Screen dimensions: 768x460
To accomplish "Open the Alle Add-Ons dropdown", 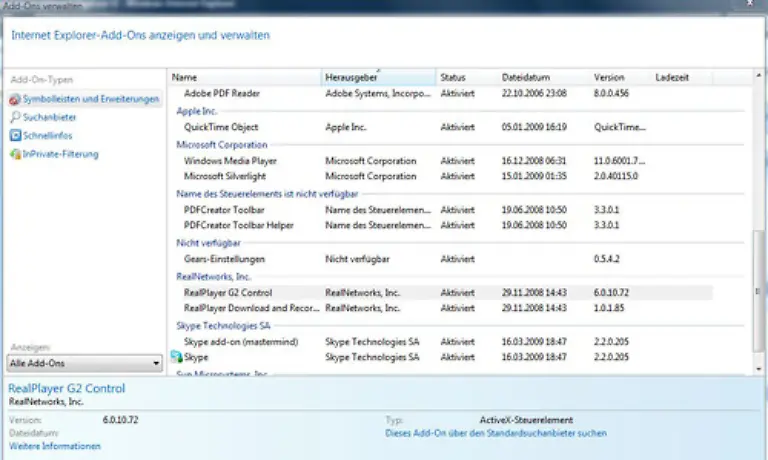I will [x=85, y=363].
